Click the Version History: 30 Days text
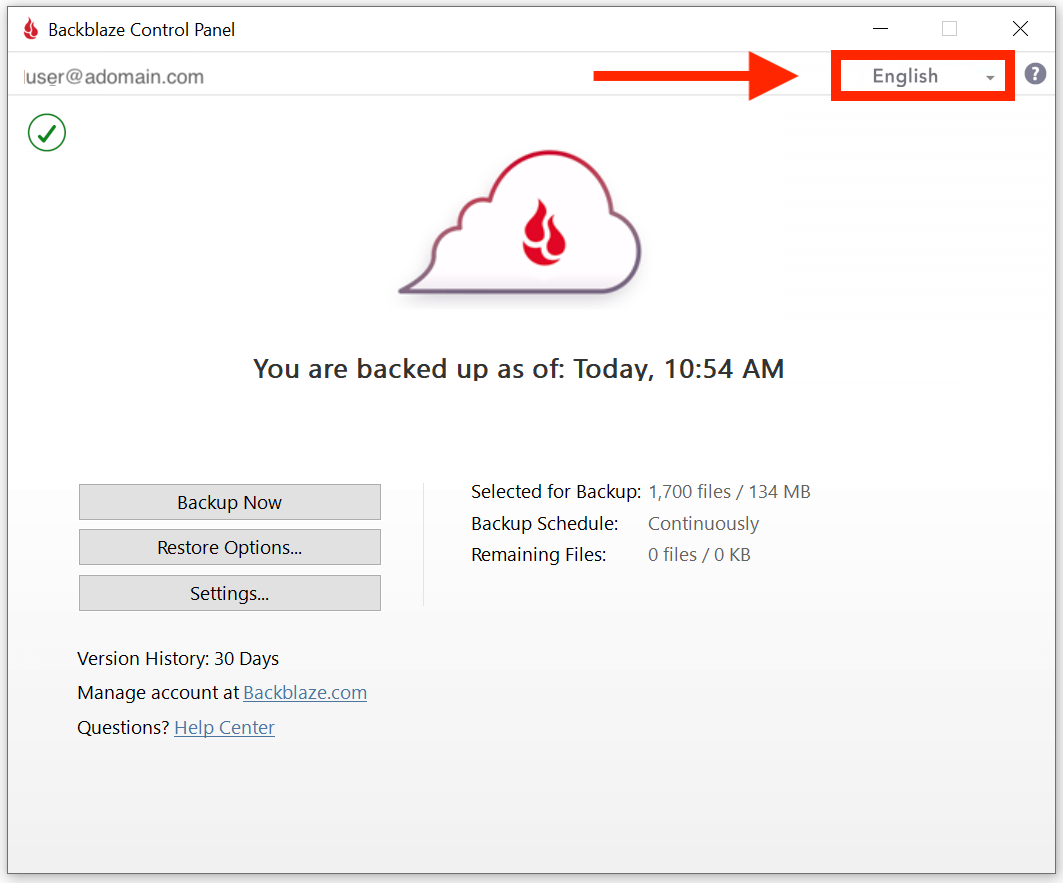This screenshot has width=1063, height=883. [178, 659]
